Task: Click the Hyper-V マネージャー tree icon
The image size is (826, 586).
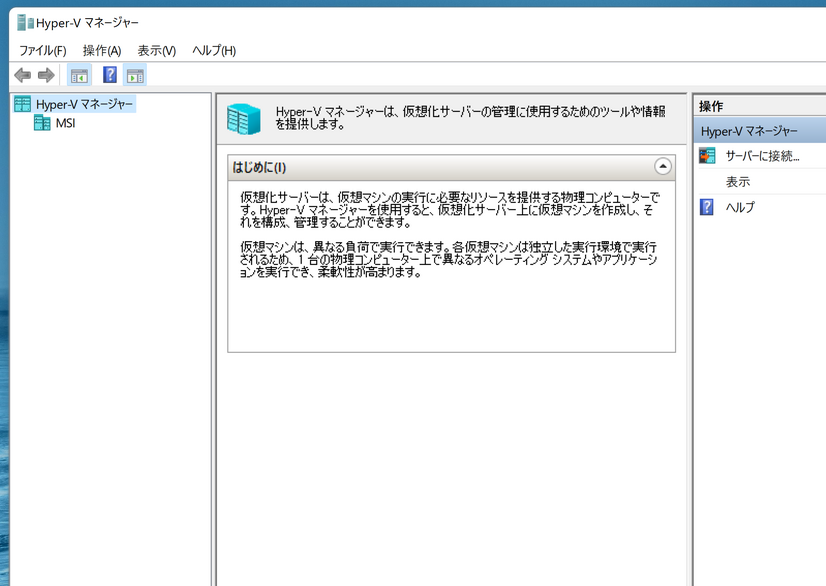Action: click(x=23, y=104)
